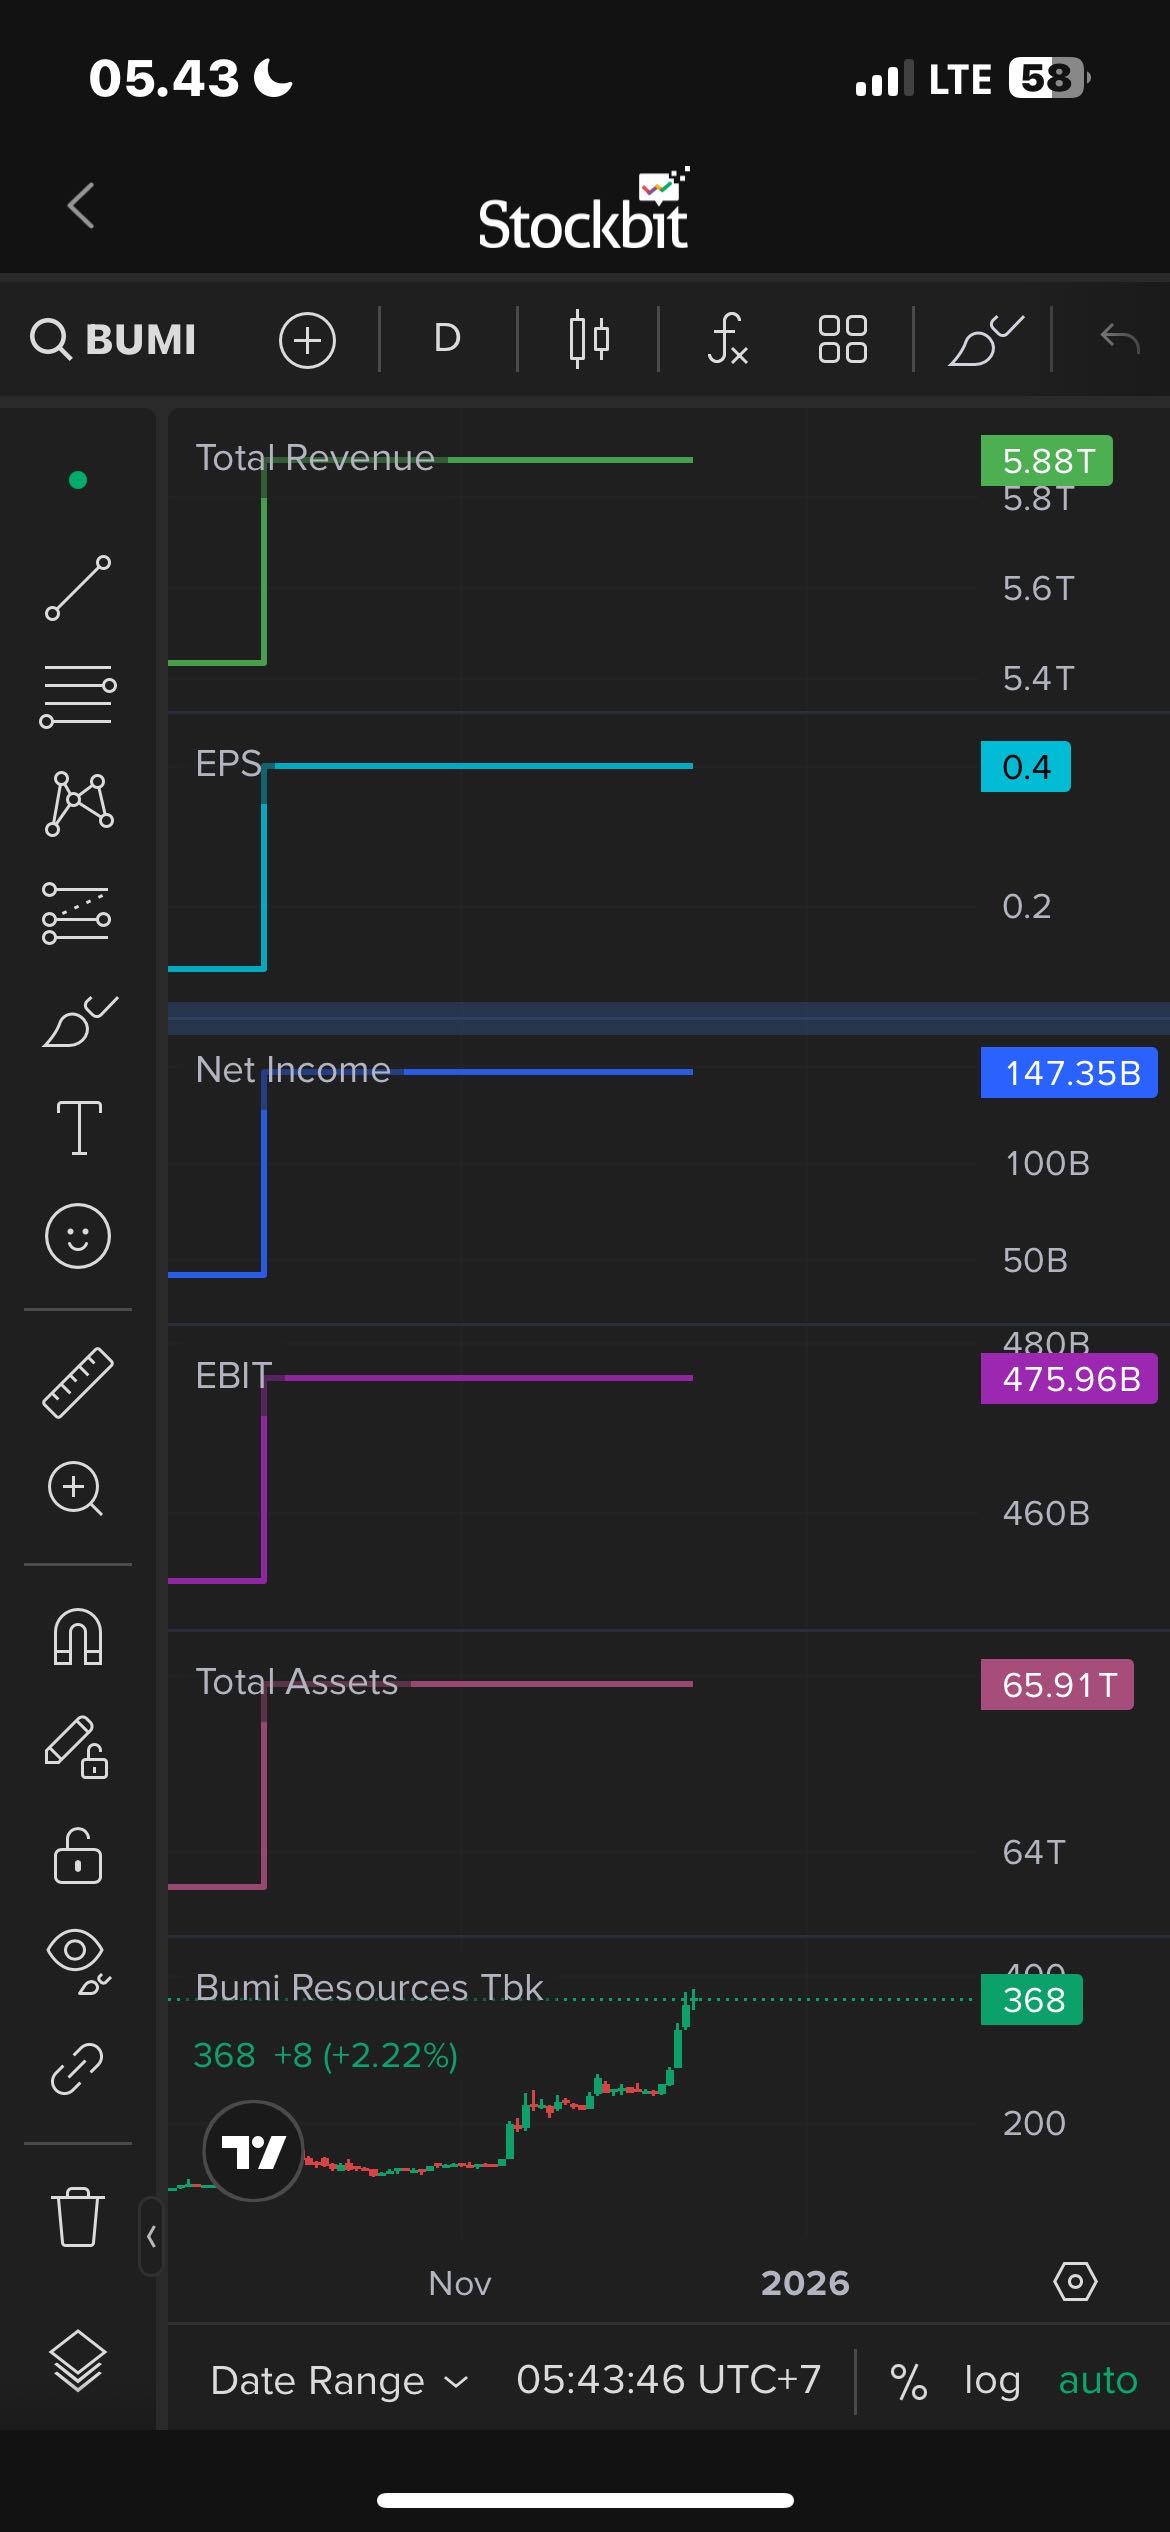Tap the trash icon to remove drawings
This screenshot has width=1170, height=2532.
click(x=78, y=2216)
